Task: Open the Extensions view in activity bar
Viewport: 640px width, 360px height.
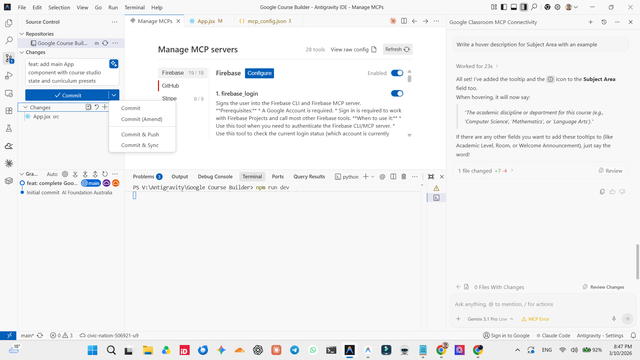Action: (x=9, y=111)
